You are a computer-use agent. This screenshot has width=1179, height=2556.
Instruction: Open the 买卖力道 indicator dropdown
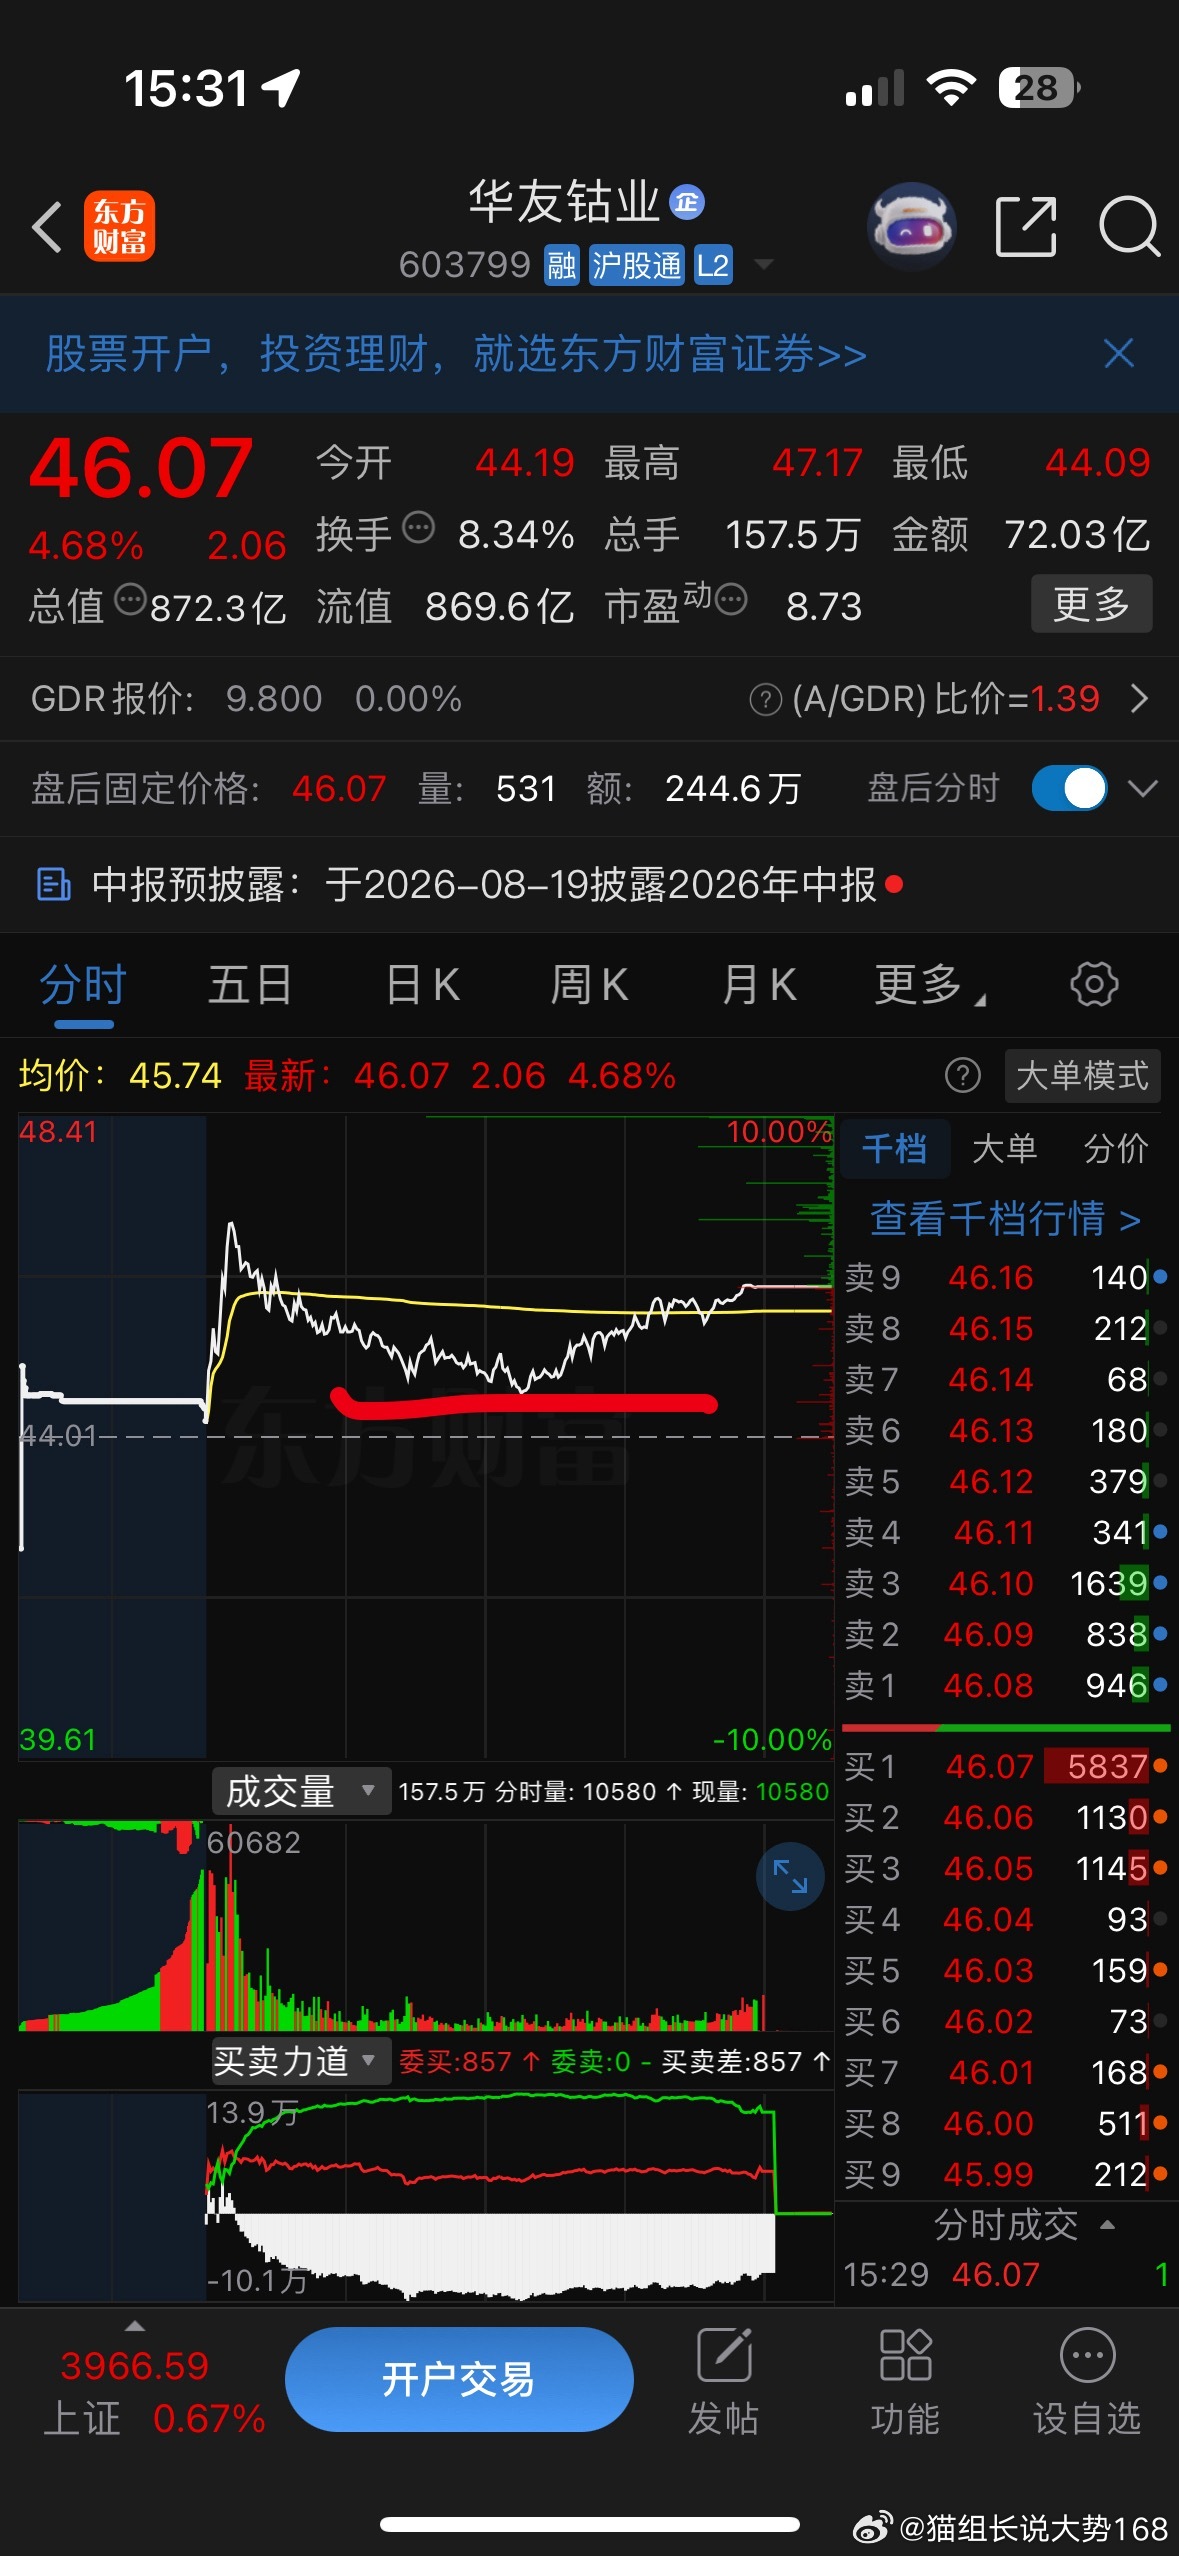click(x=300, y=2061)
